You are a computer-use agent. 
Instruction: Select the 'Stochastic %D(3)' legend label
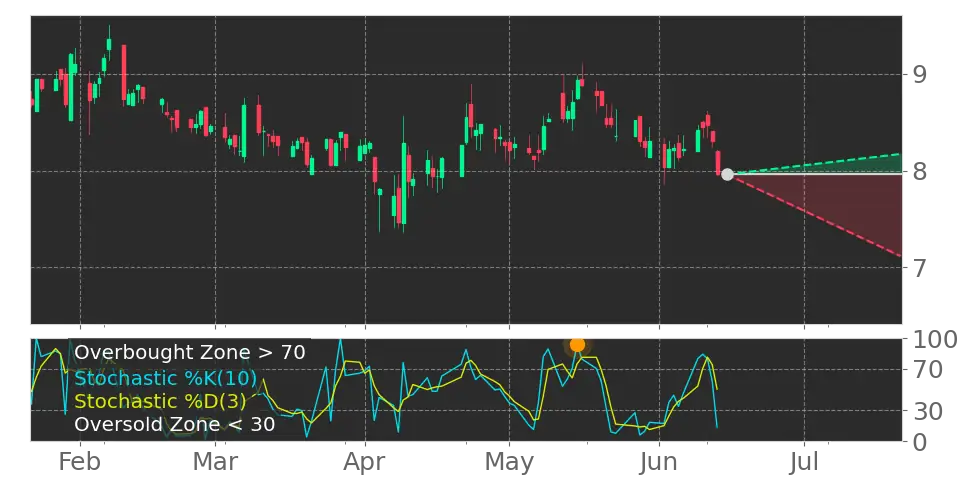tap(160, 401)
